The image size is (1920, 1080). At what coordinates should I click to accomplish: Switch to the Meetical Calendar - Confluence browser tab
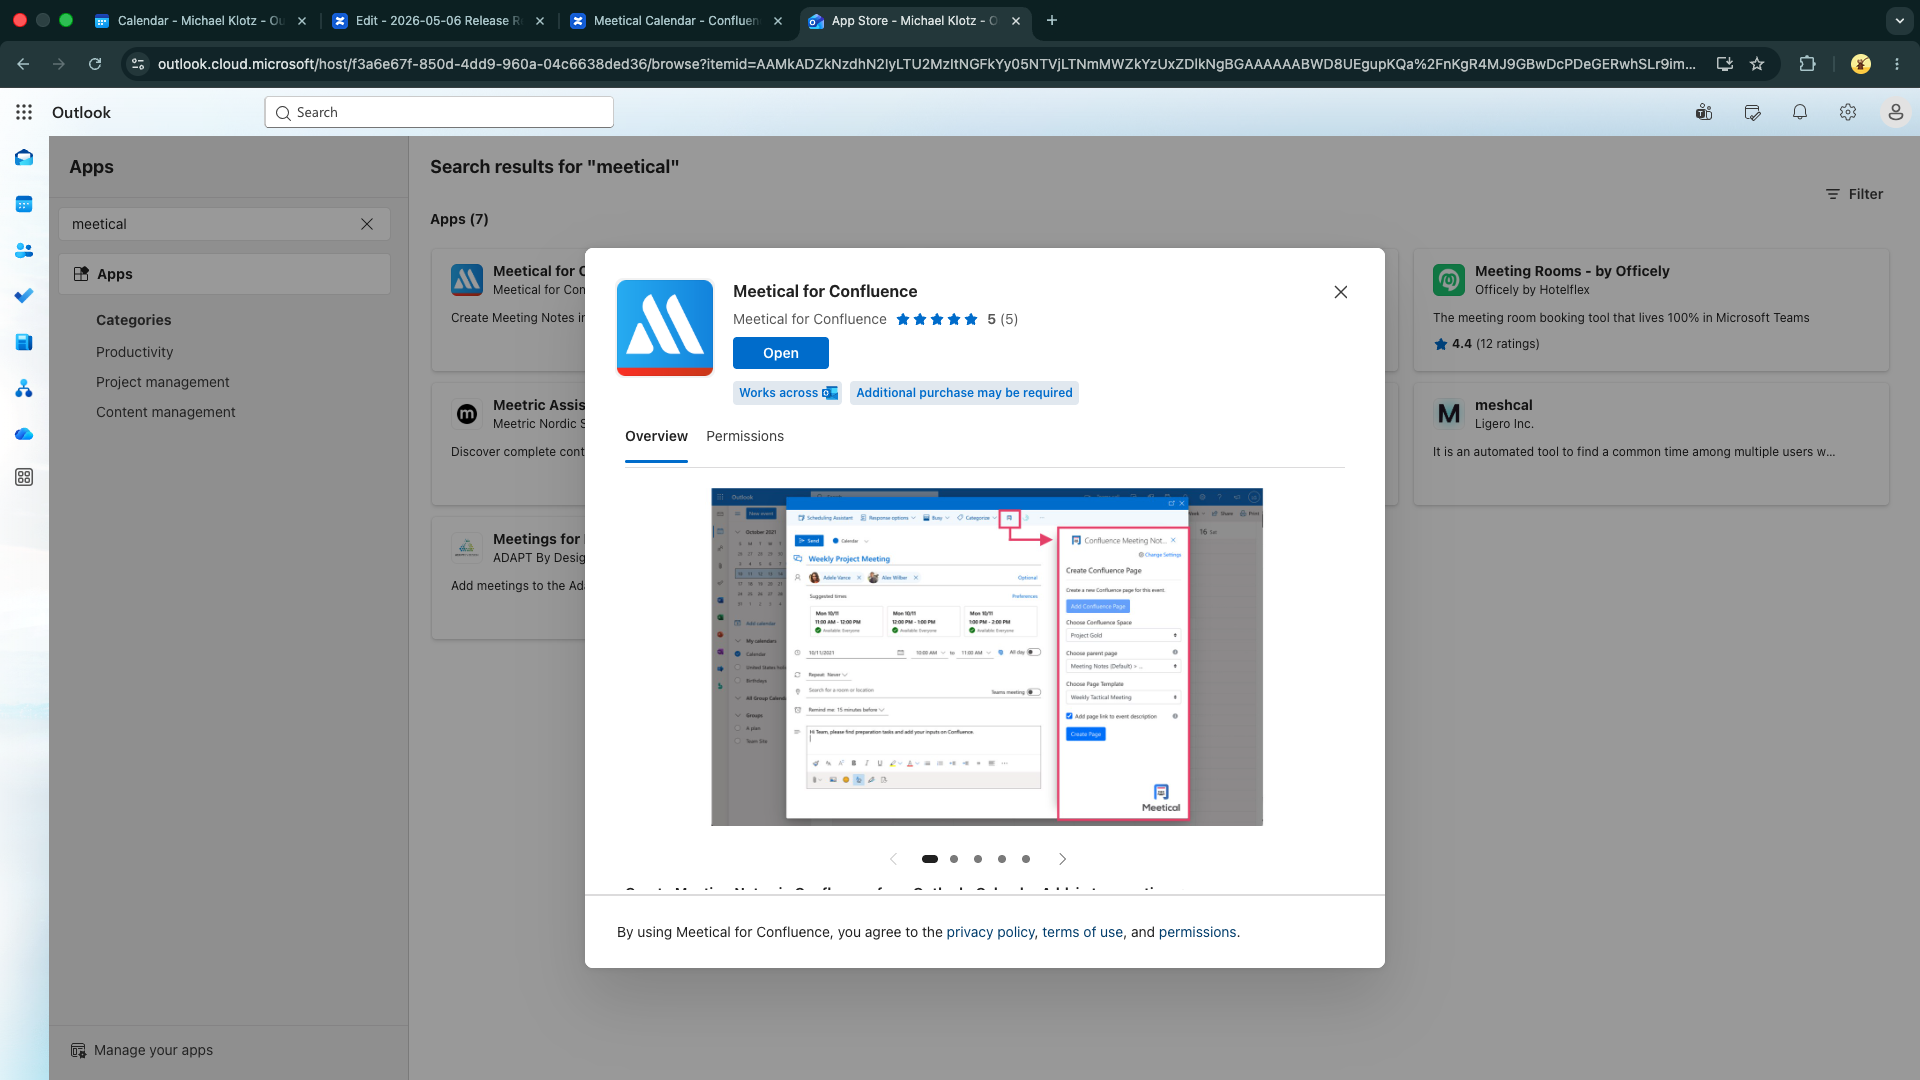(x=676, y=20)
